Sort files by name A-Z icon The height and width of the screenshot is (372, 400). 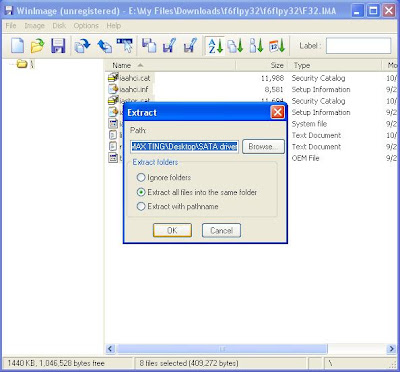(x=215, y=45)
